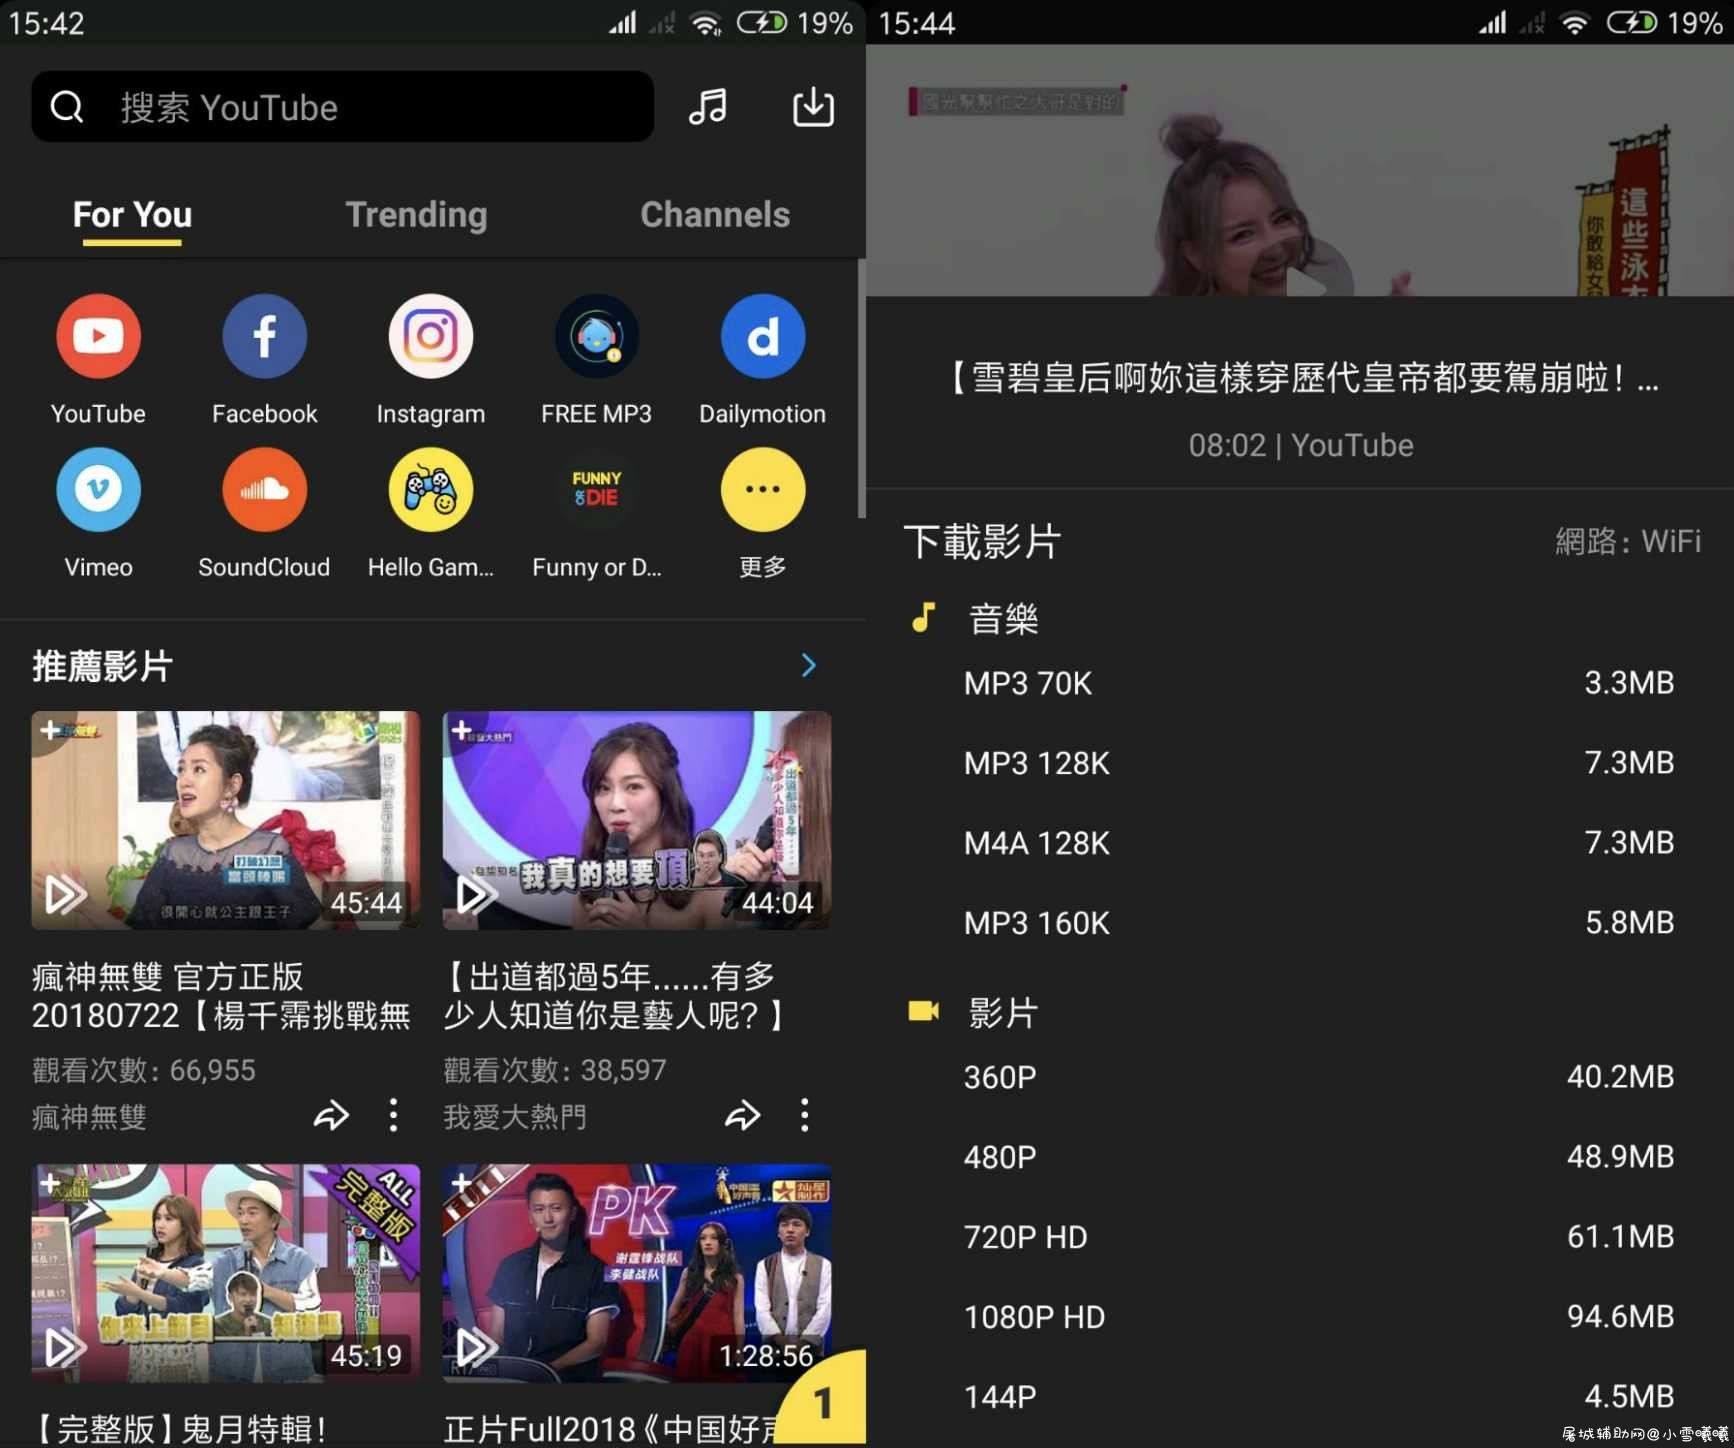Add the 44:04 video to queue

(460, 730)
